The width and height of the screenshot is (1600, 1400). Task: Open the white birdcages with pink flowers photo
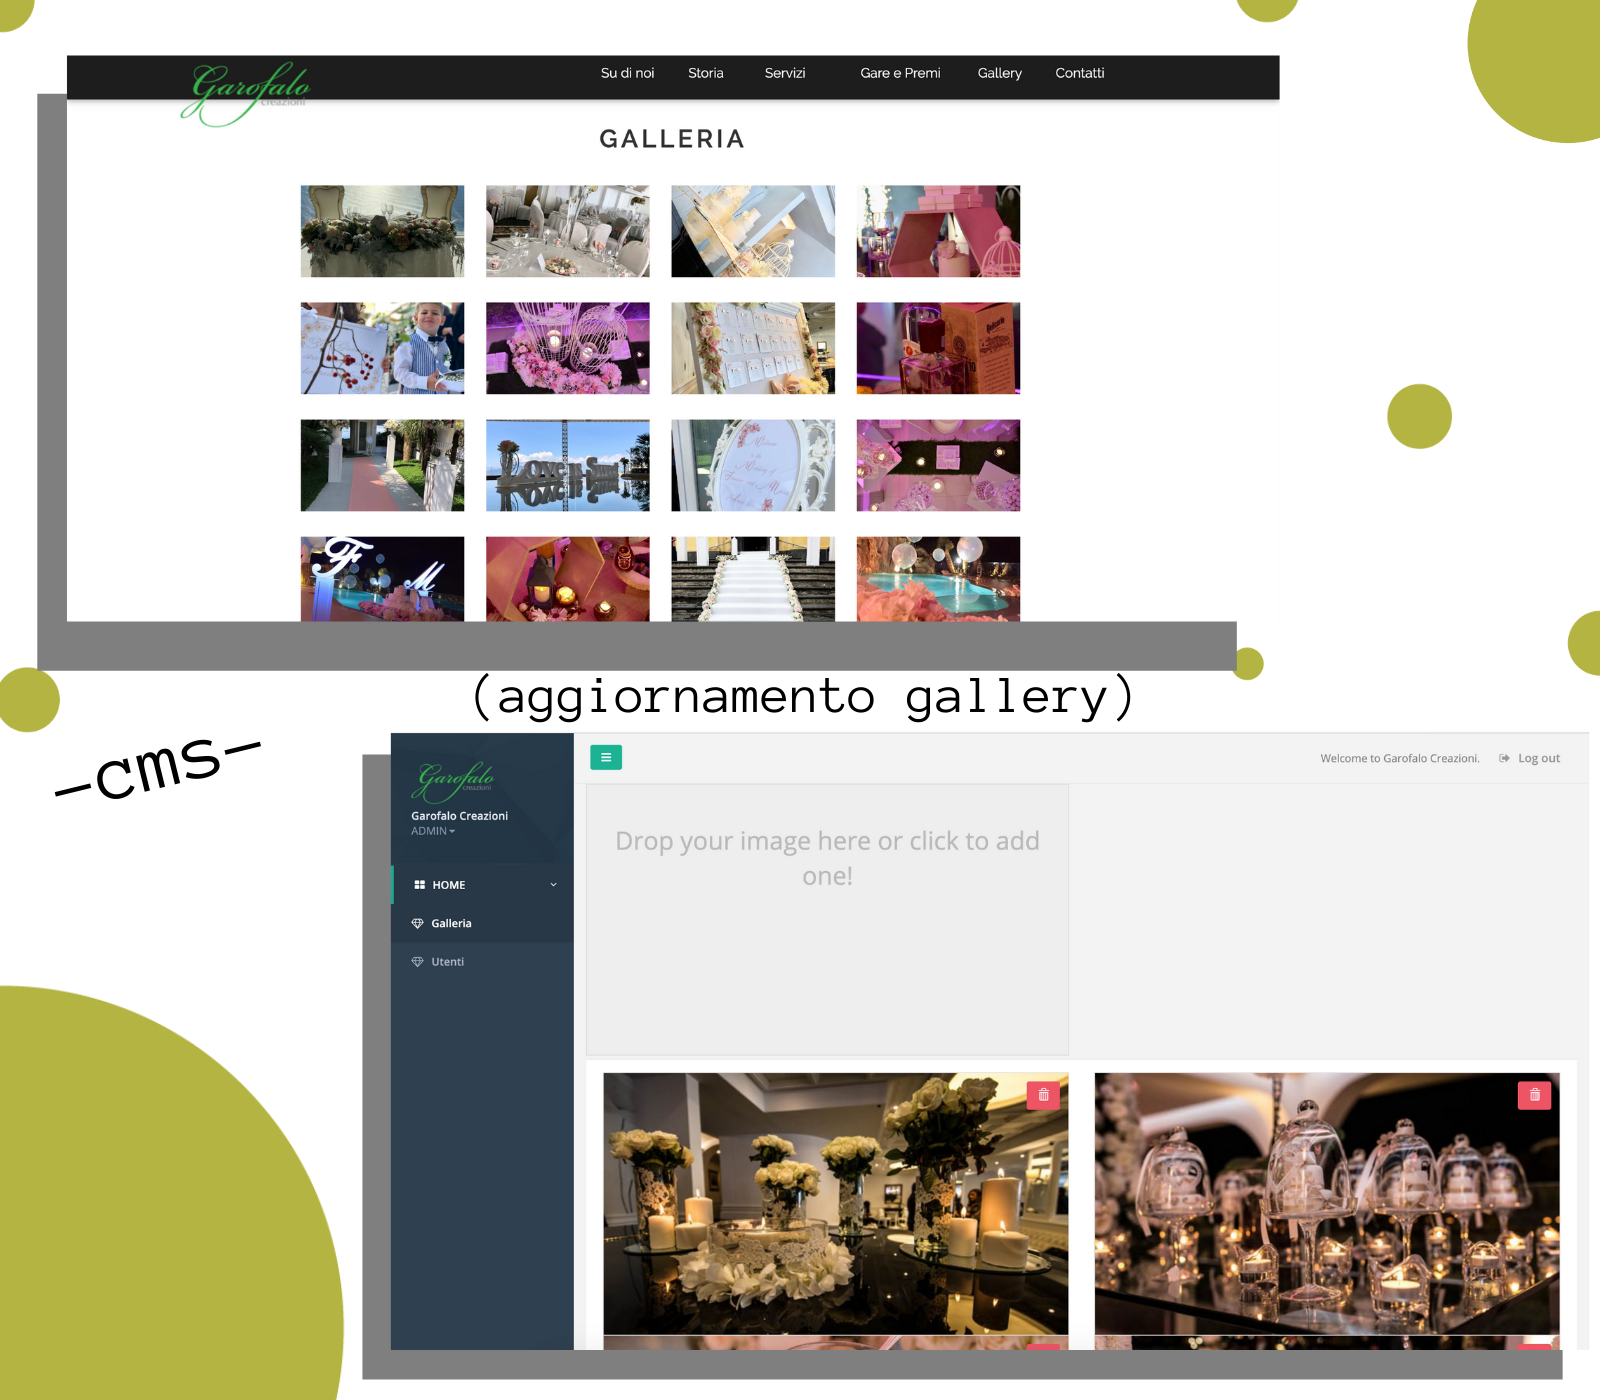(567, 348)
